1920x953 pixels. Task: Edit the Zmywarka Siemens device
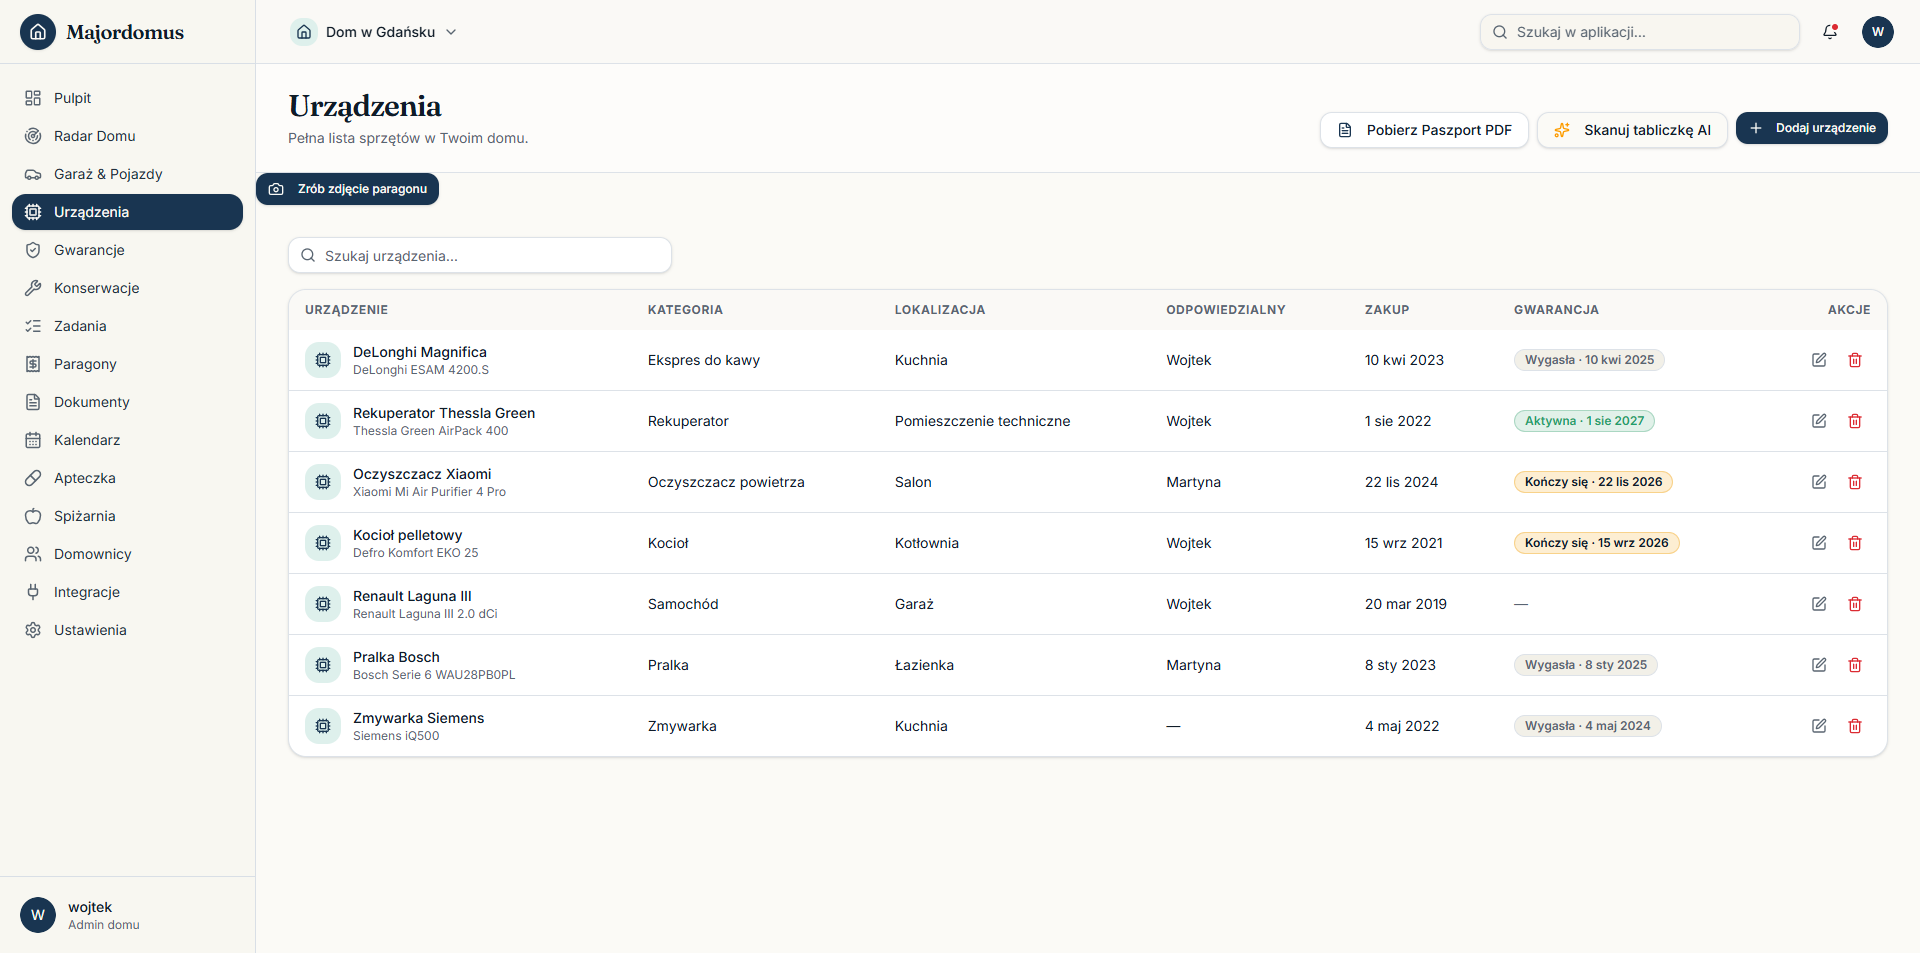point(1819,726)
